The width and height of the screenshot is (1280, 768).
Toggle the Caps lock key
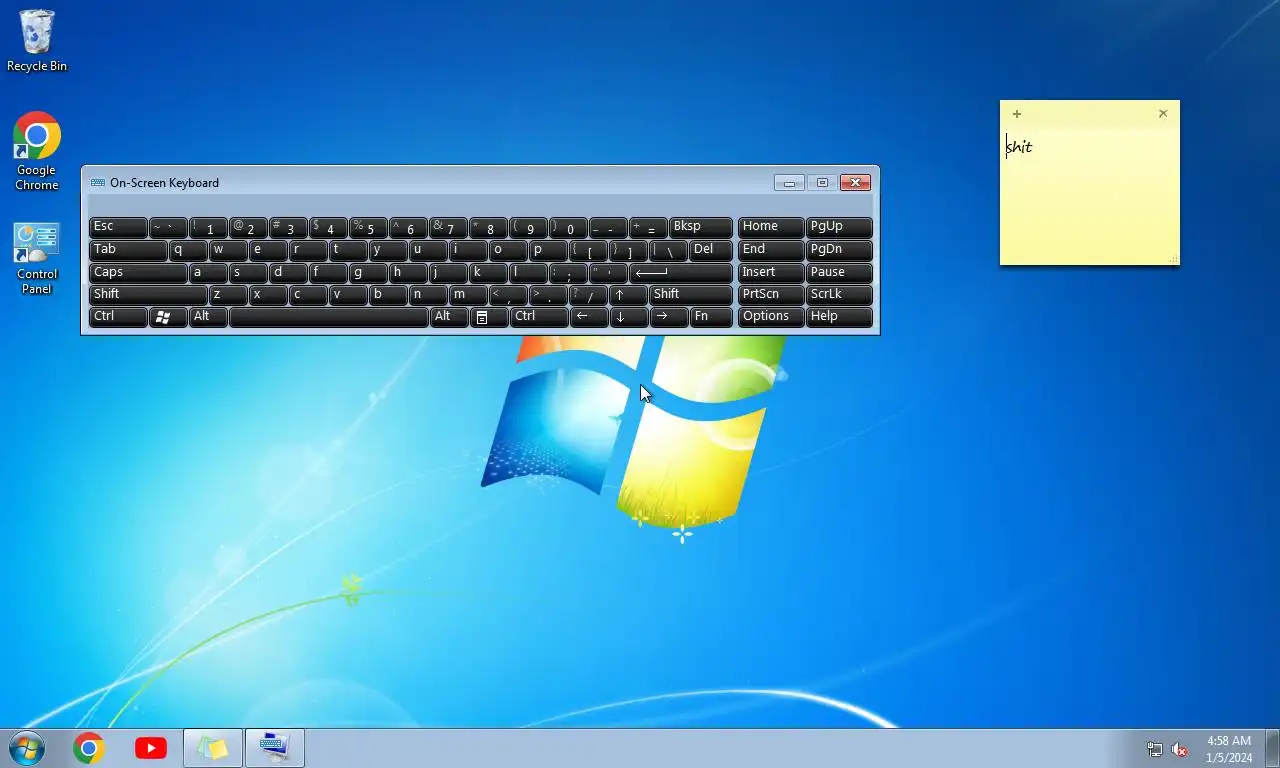click(x=138, y=272)
